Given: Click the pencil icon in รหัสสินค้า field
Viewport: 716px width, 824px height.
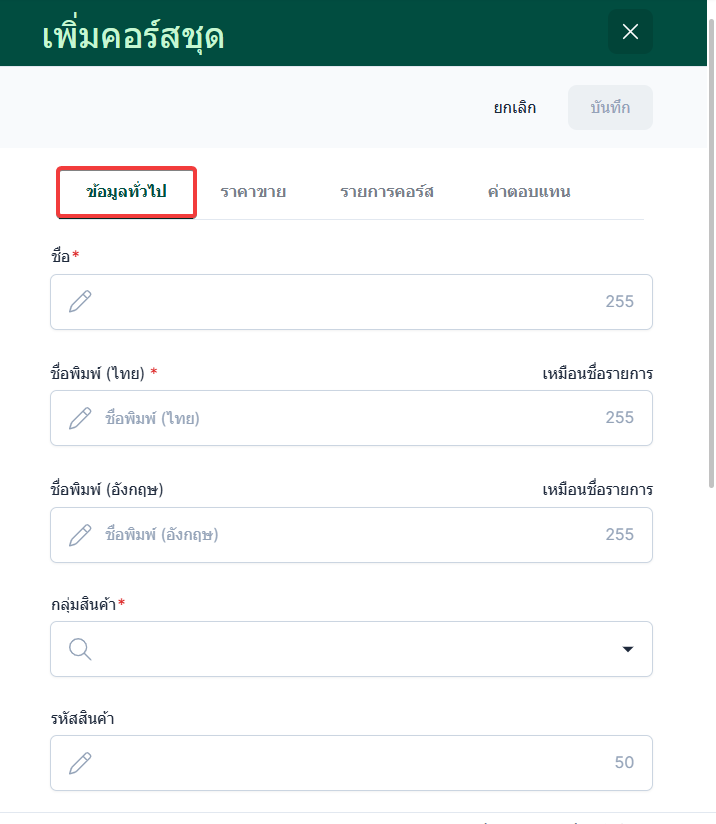Looking at the screenshot, I should pos(80,763).
